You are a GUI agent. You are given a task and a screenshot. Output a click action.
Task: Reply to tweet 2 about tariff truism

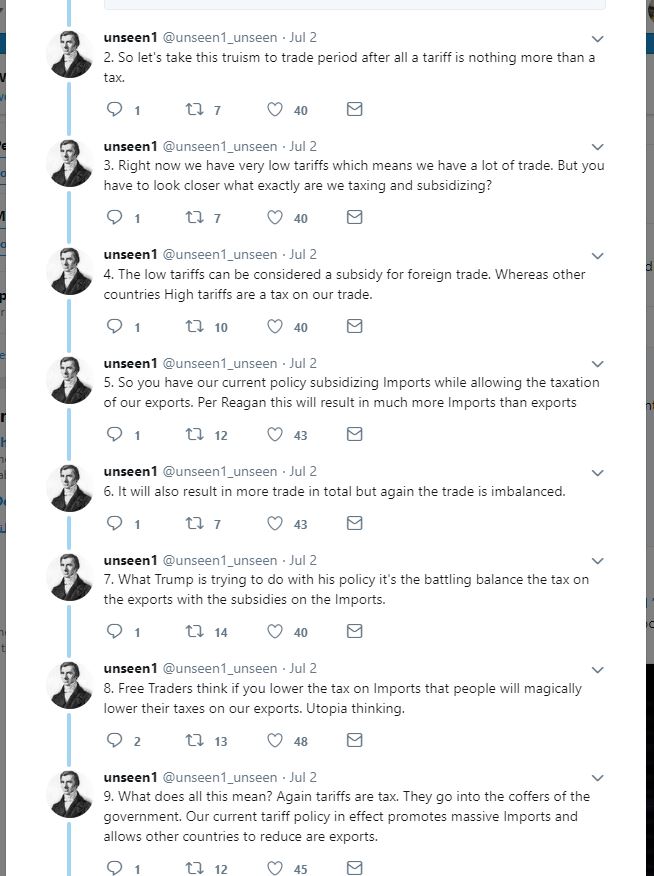114,109
